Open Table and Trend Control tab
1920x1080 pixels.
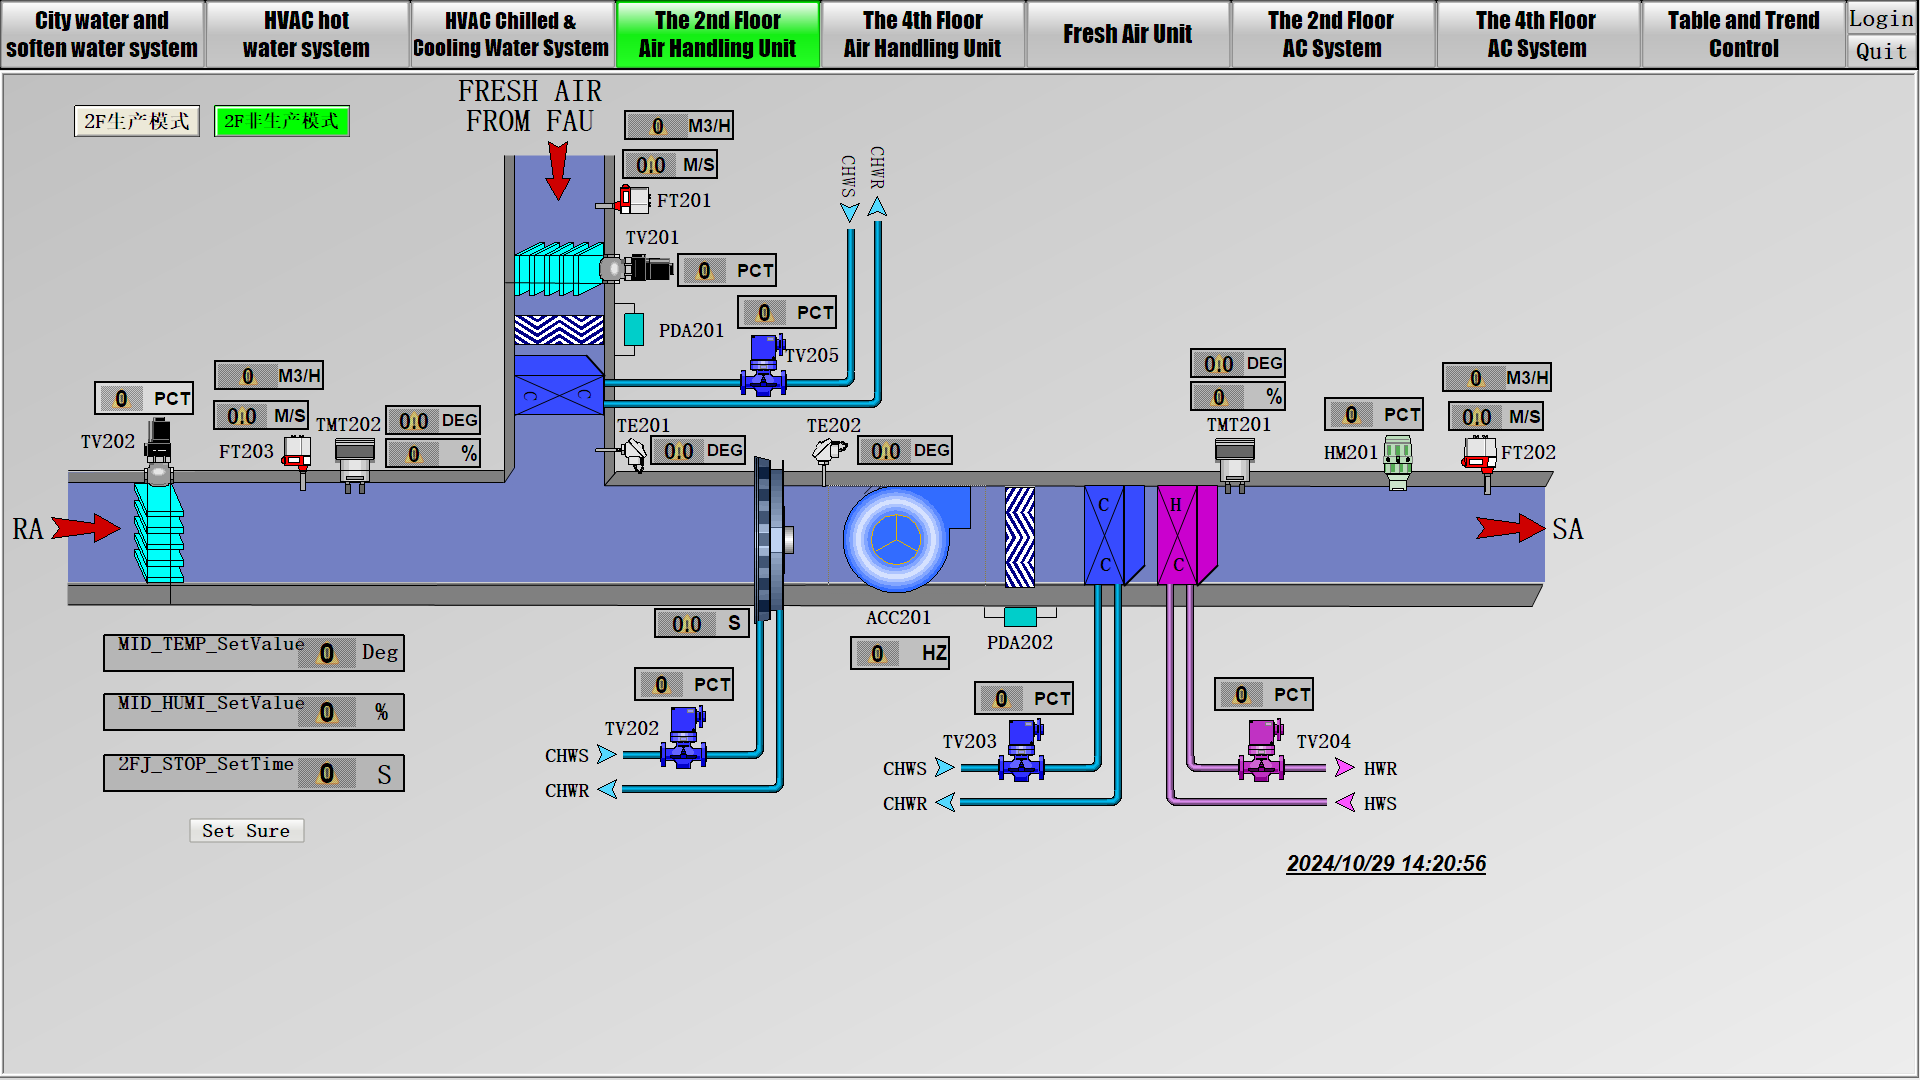tap(1743, 34)
